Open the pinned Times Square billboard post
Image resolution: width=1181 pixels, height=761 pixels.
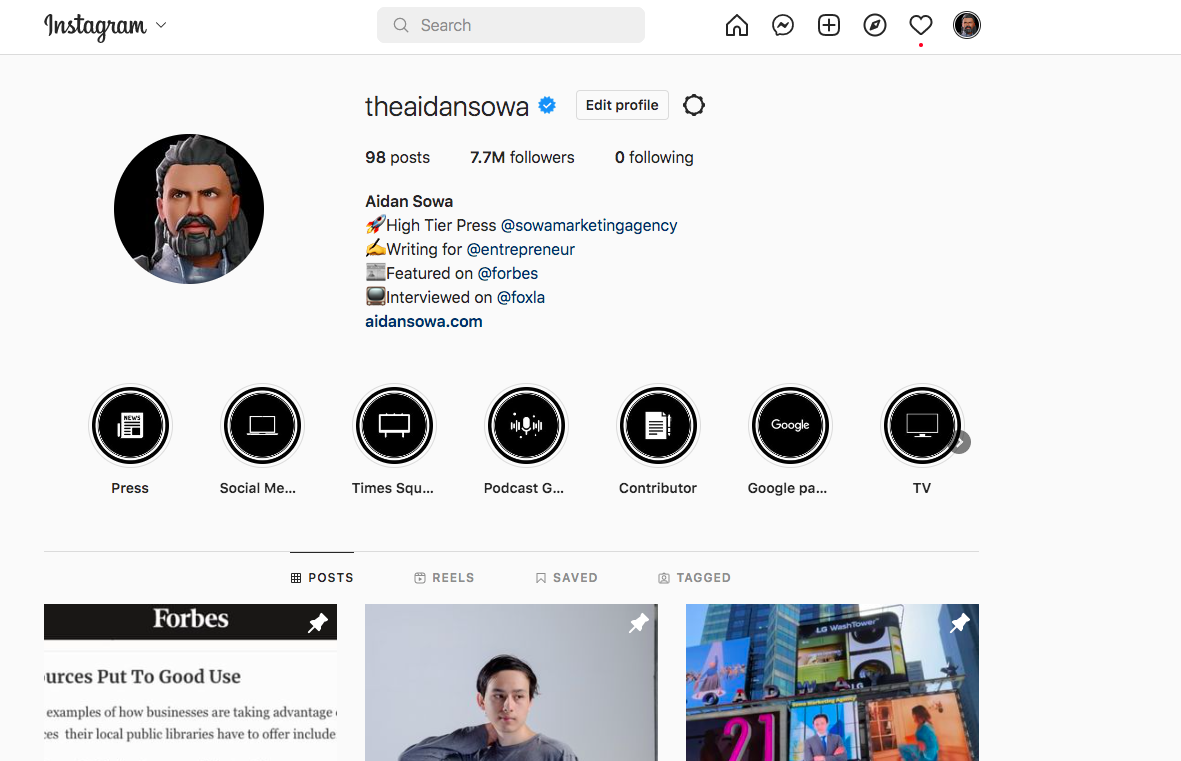[832, 683]
